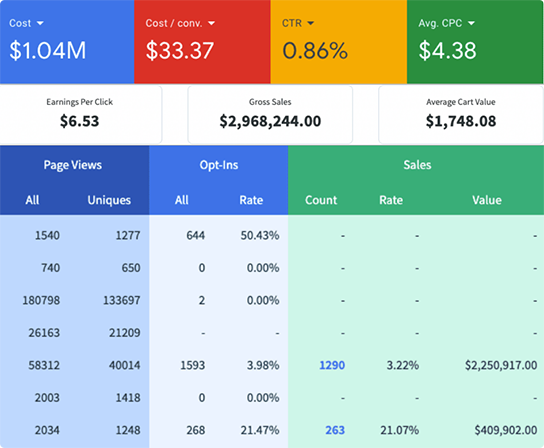Sort by Sales Value column header
The image size is (544, 448).
(487, 200)
